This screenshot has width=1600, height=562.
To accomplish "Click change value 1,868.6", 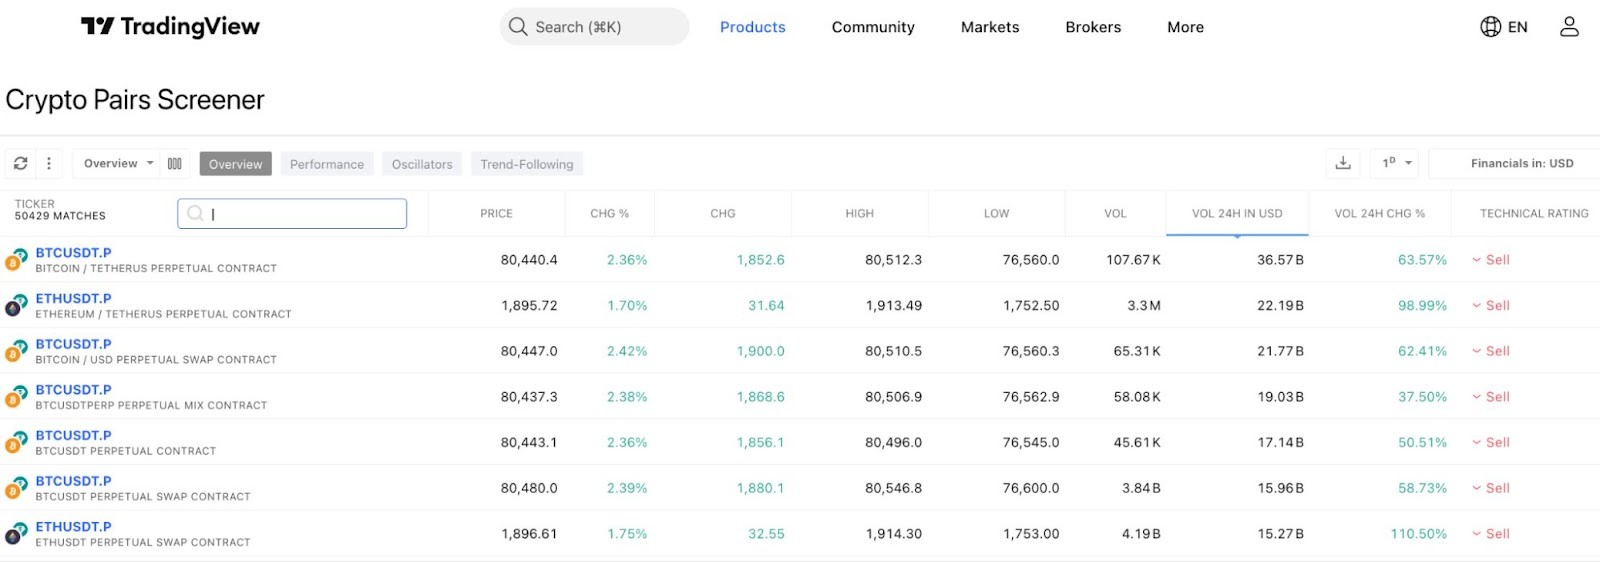I will click(761, 397).
